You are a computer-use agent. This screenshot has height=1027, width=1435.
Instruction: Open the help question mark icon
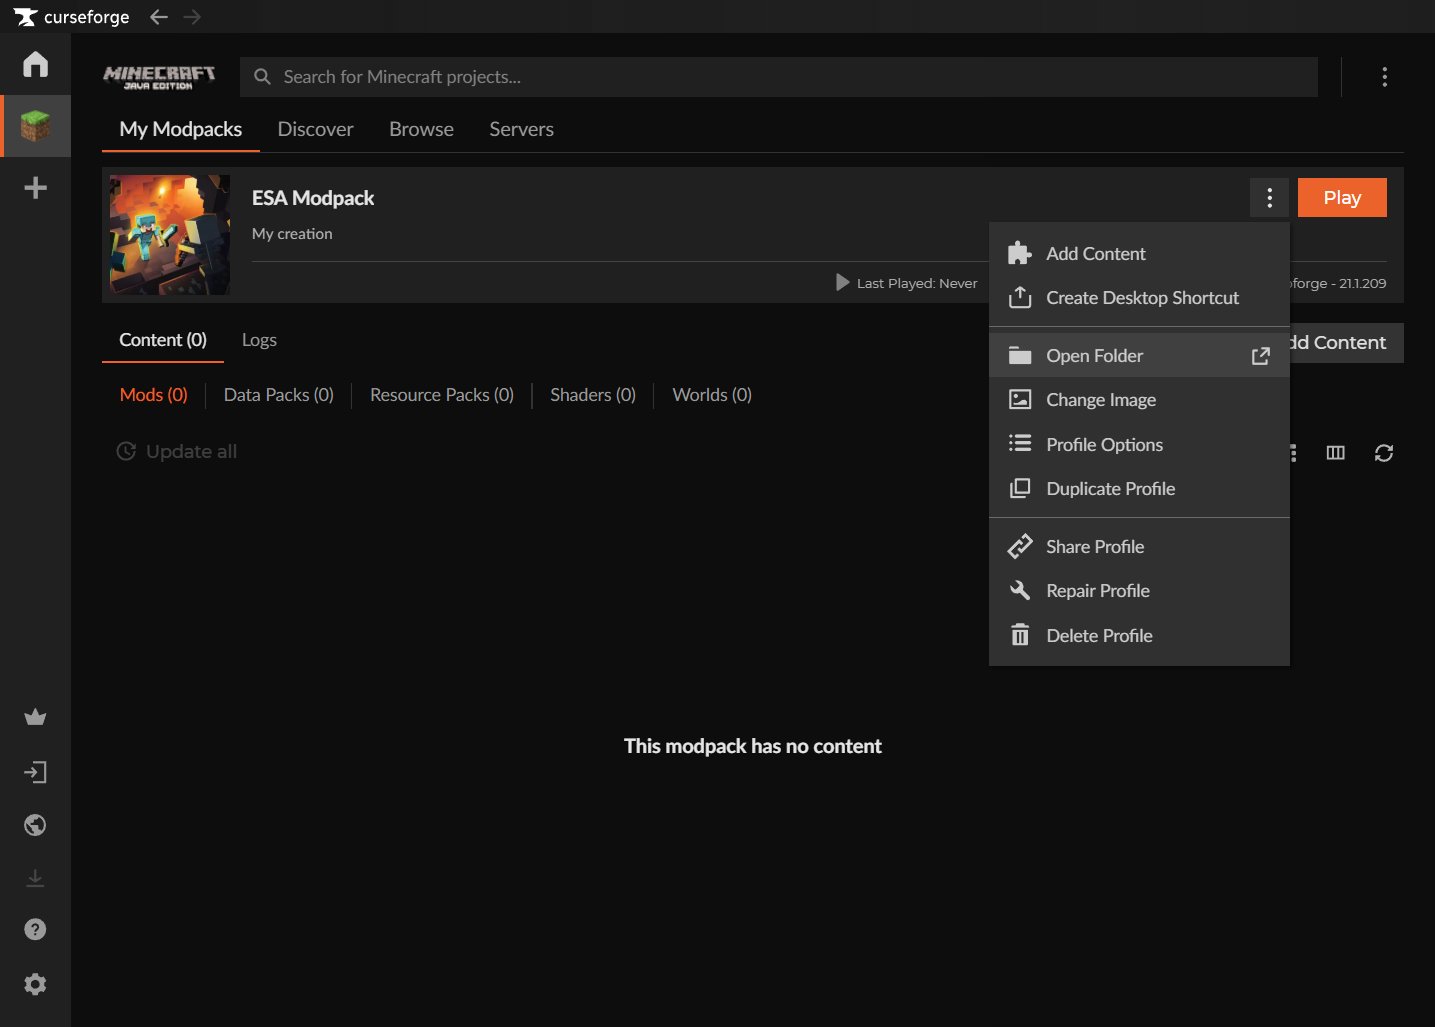coord(35,929)
